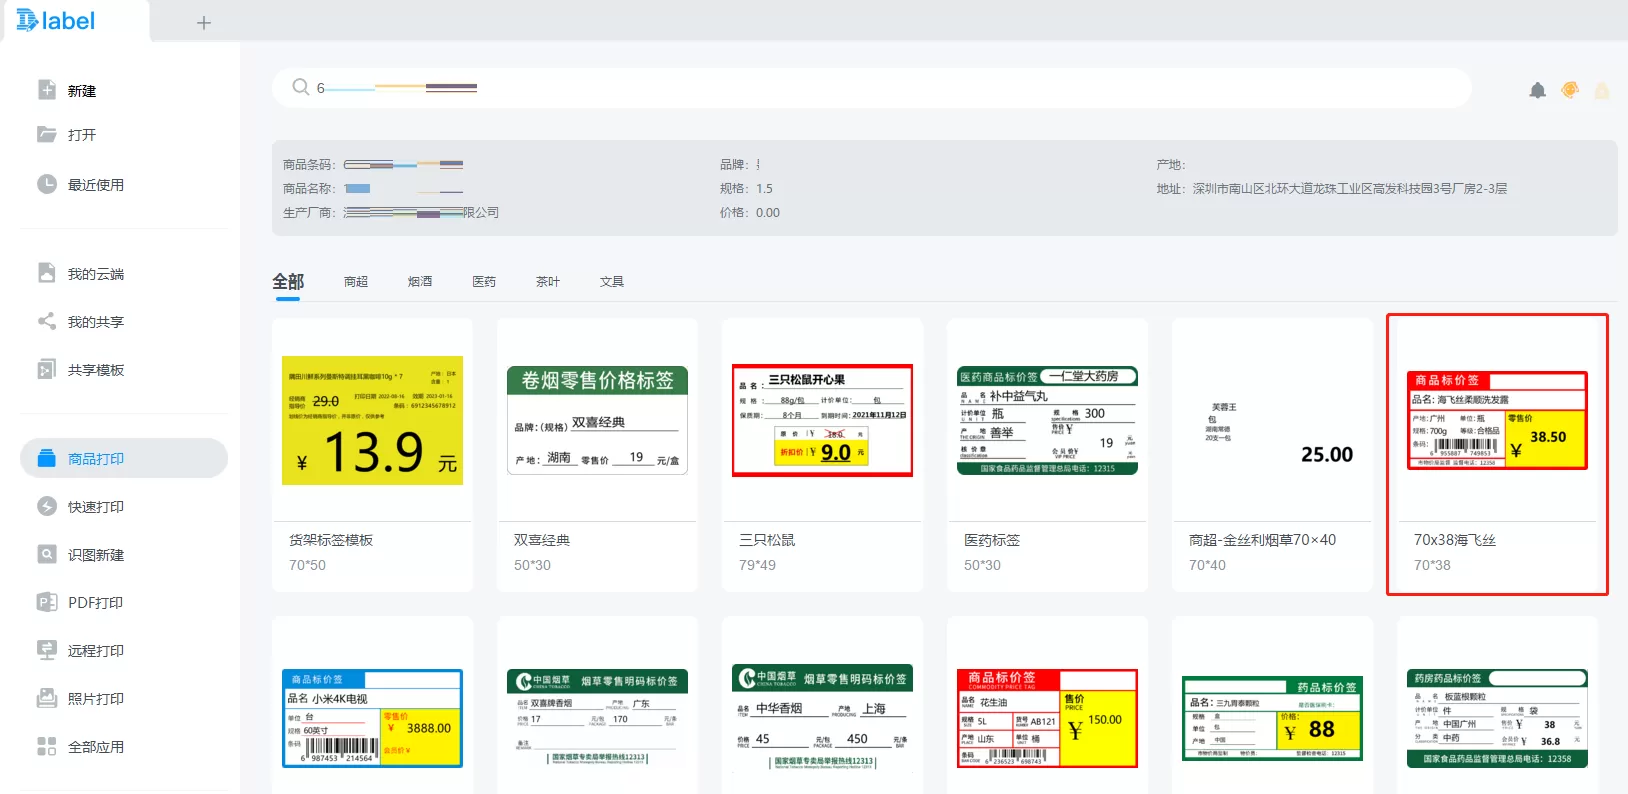This screenshot has width=1628, height=794.
Task: Add a new tab with plus icon
Action: pyautogui.click(x=204, y=22)
